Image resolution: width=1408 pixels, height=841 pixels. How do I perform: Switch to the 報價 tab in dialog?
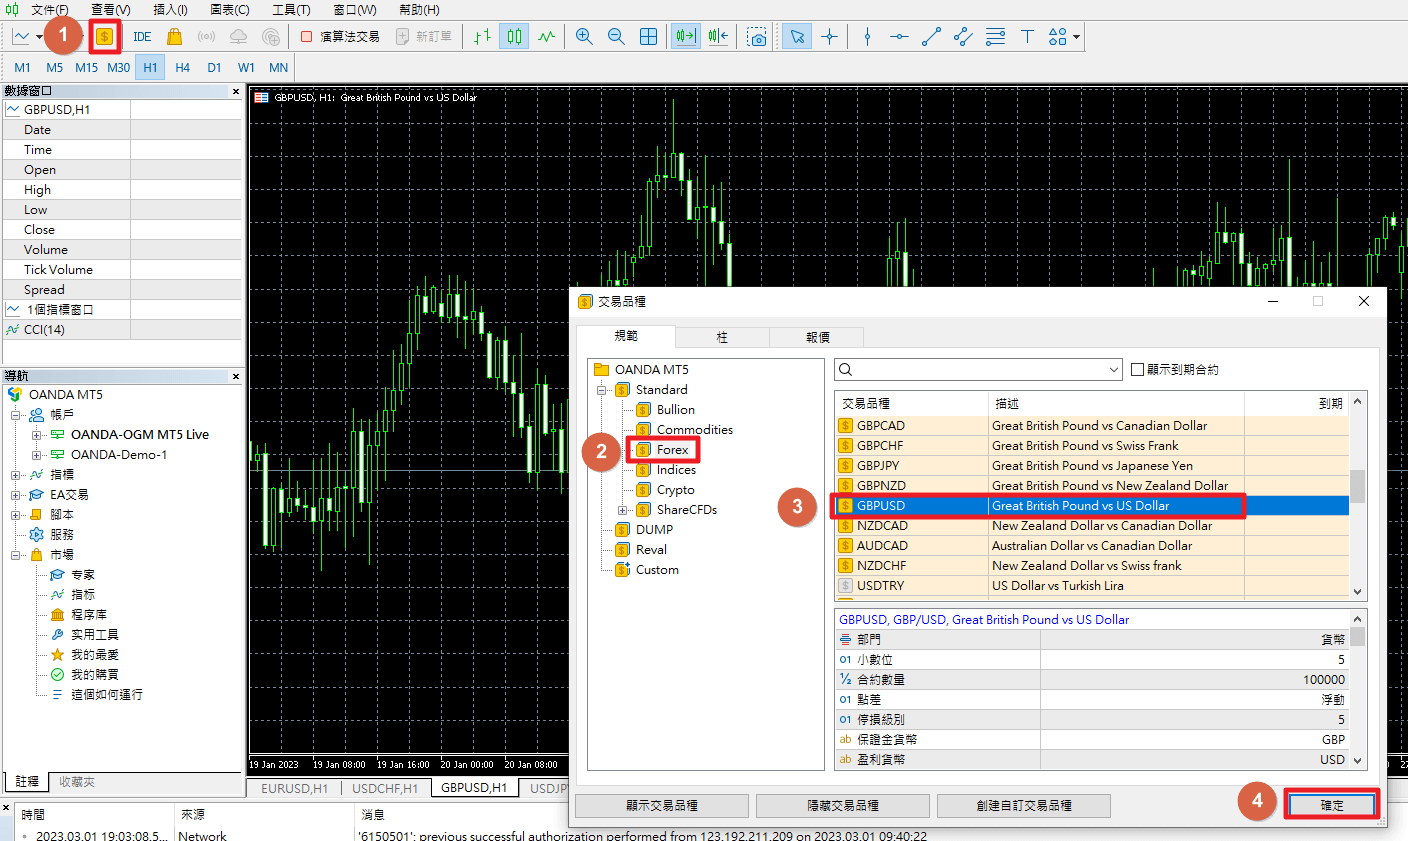pos(818,337)
